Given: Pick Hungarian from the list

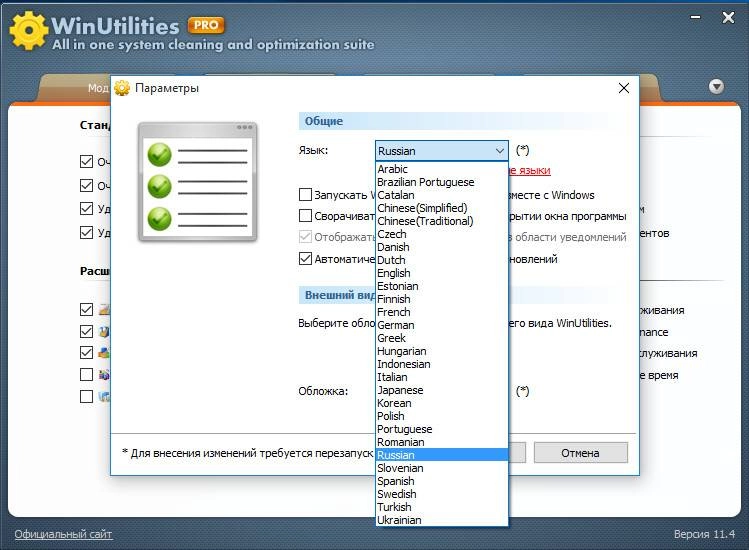Looking at the screenshot, I should click(441, 351).
